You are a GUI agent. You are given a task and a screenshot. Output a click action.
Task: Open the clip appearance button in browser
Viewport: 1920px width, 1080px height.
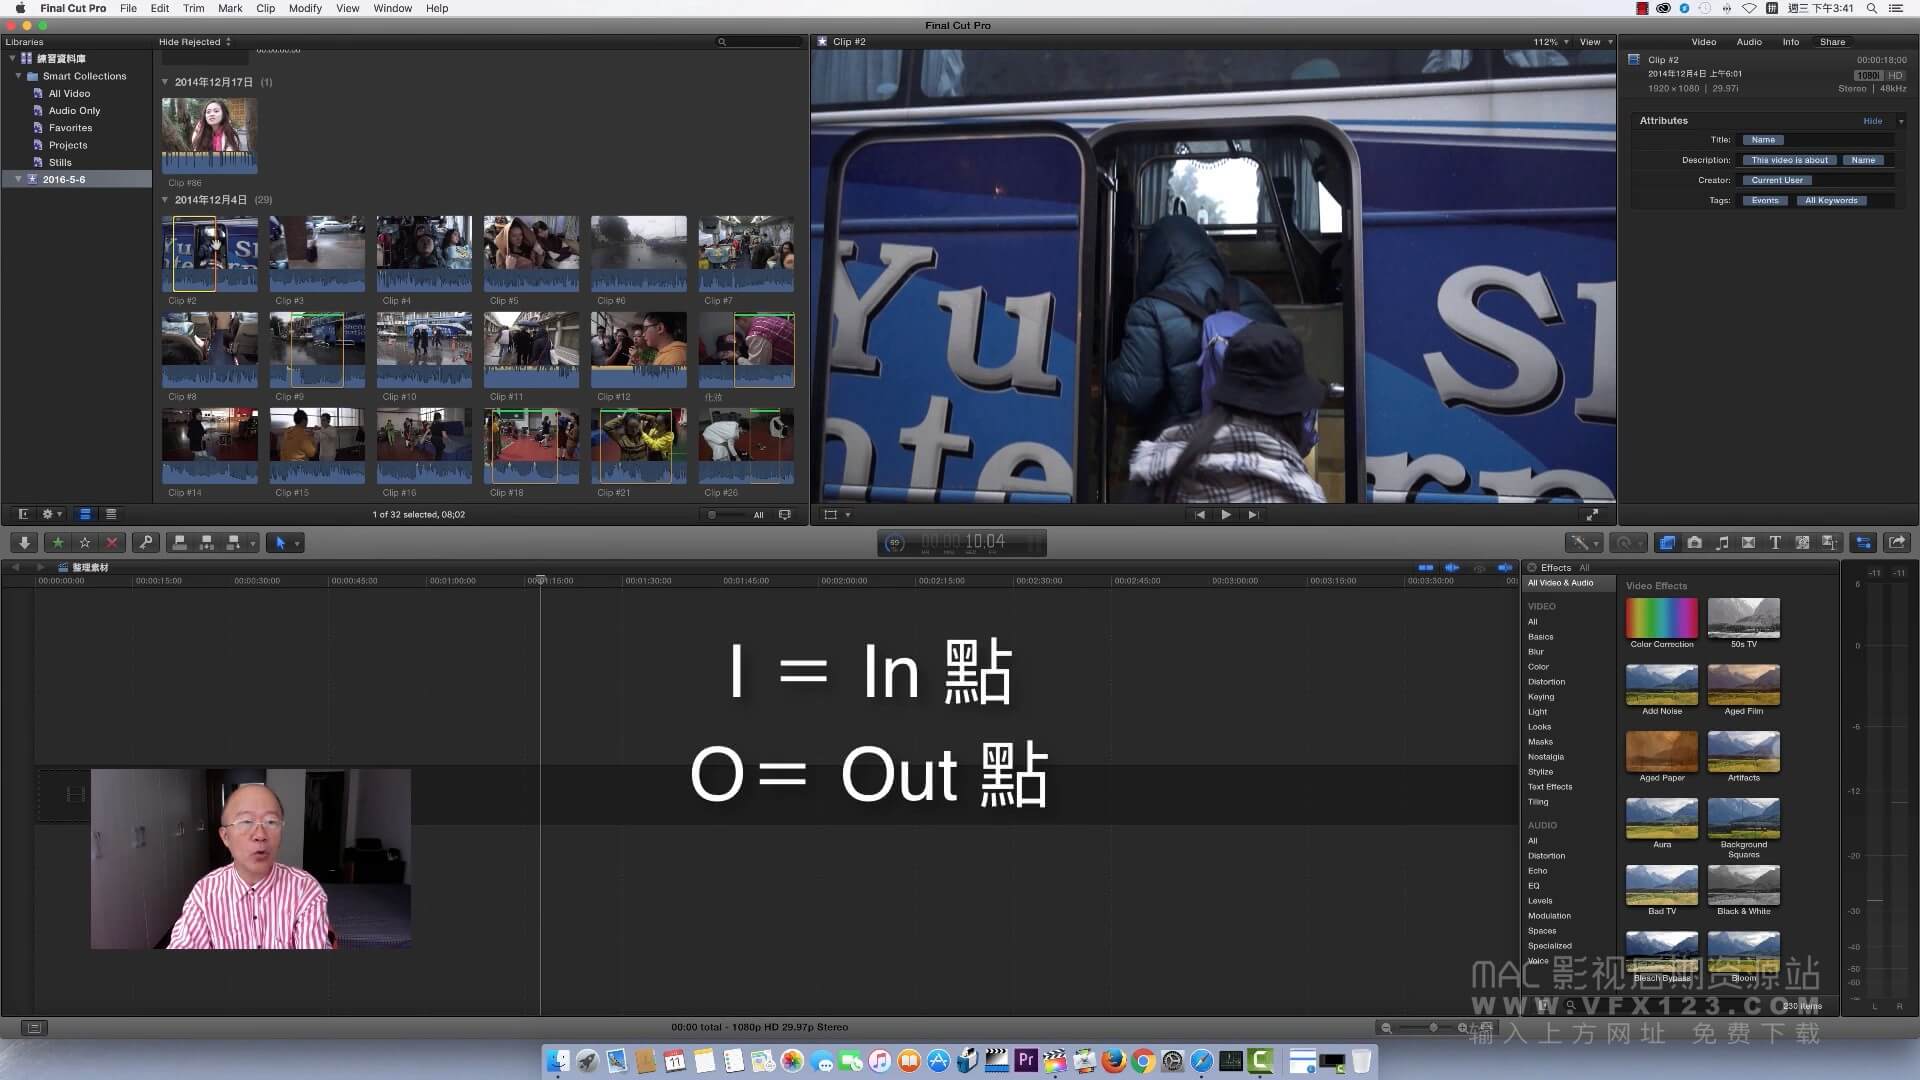[x=785, y=515]
